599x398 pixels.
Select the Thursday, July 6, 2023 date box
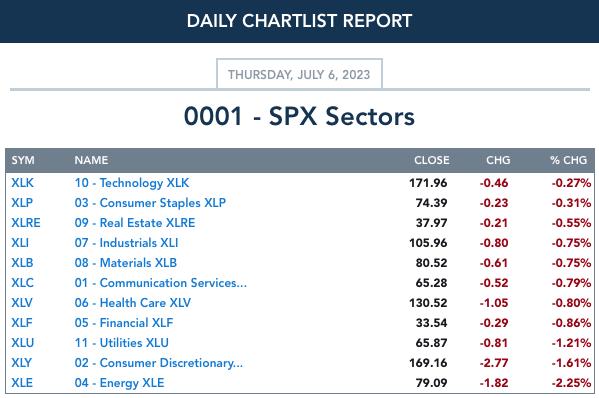tap(299, 74)
